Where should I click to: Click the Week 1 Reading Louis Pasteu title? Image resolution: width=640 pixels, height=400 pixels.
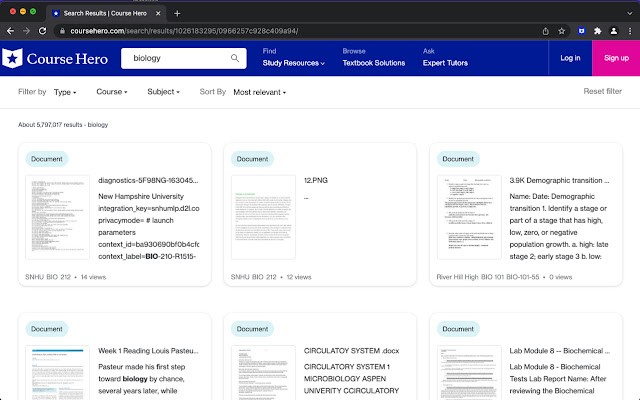148,351
